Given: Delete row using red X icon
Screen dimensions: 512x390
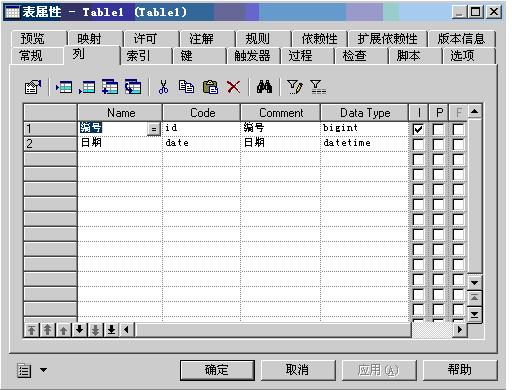Looking at the screenshot, I should [233, 87].
